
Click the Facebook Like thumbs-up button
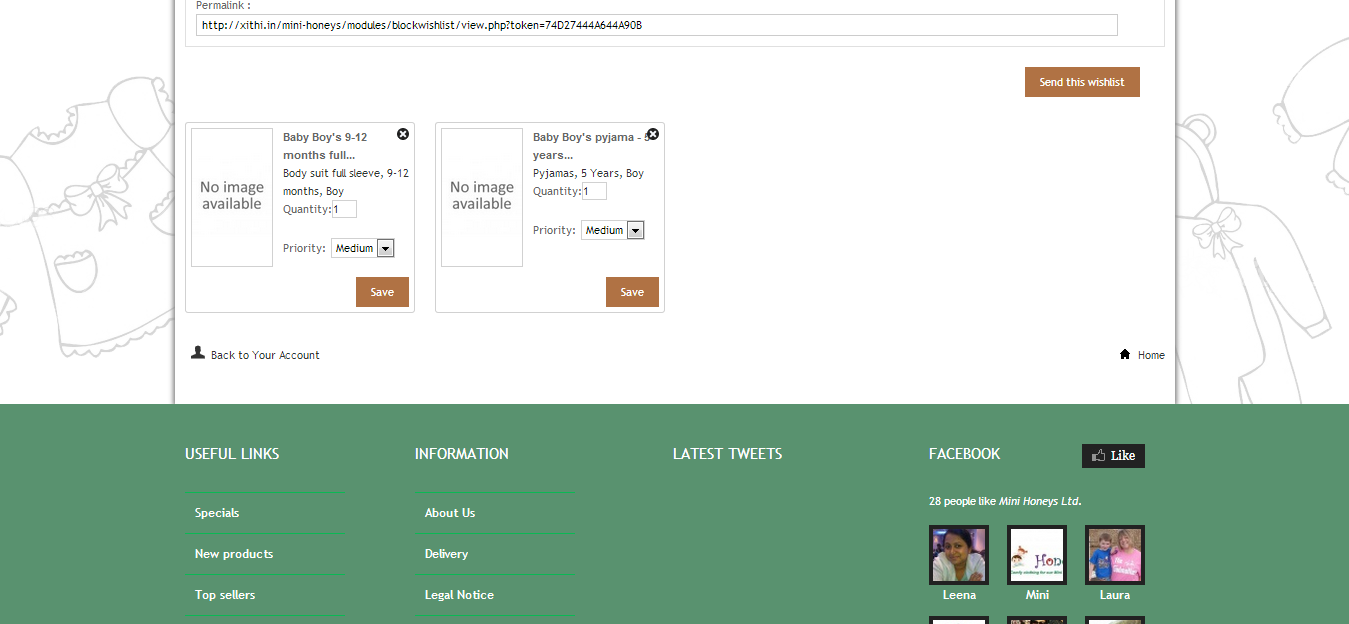1113,456
